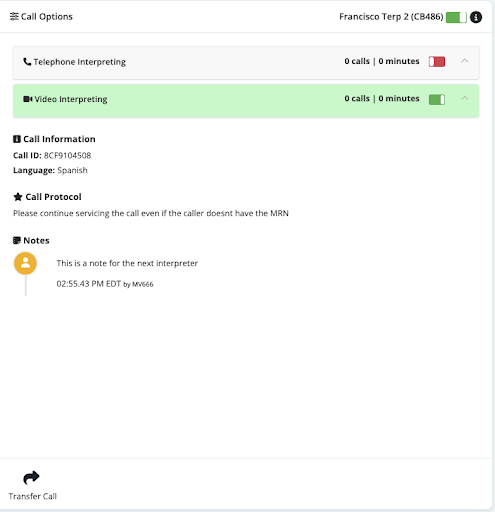Click the note for the next interpreter

127,263
